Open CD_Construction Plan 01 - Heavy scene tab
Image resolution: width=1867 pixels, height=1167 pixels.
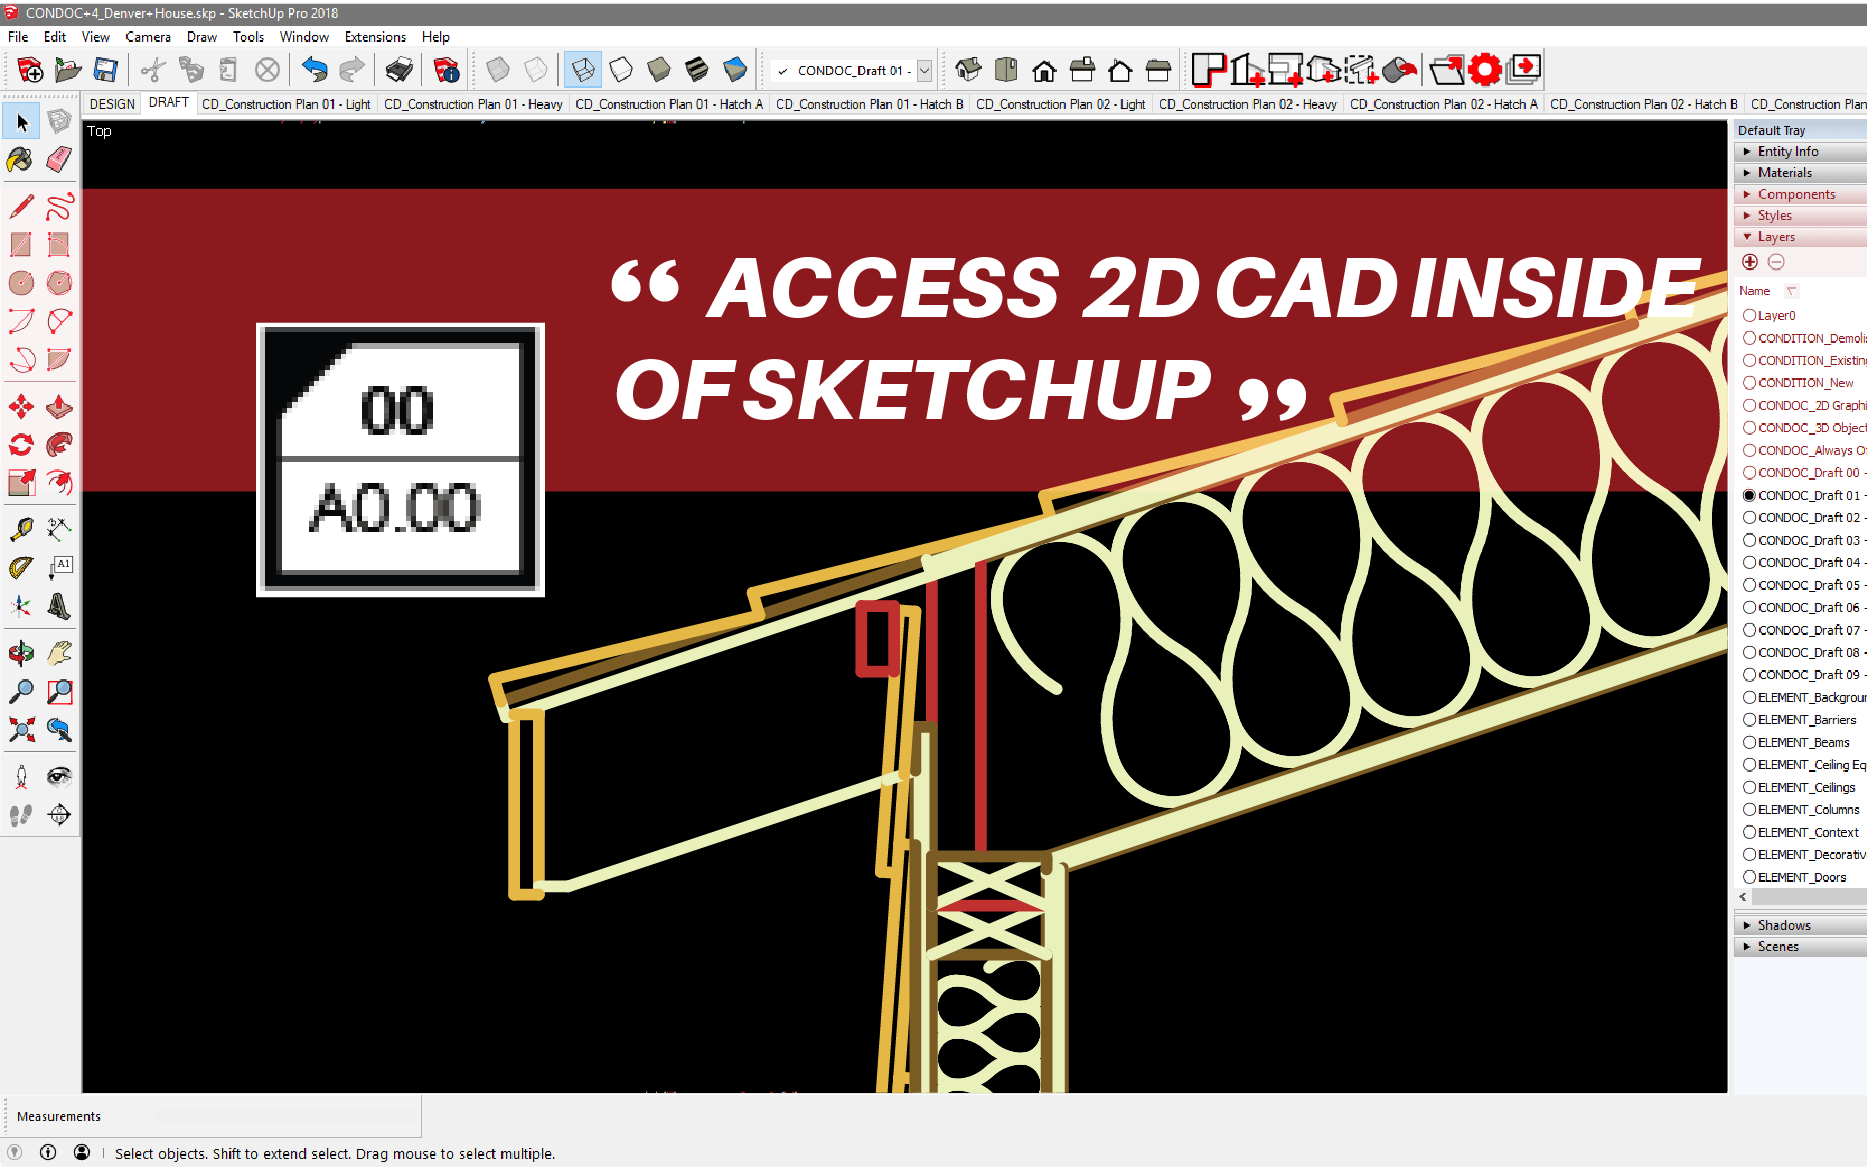point(473,104)
